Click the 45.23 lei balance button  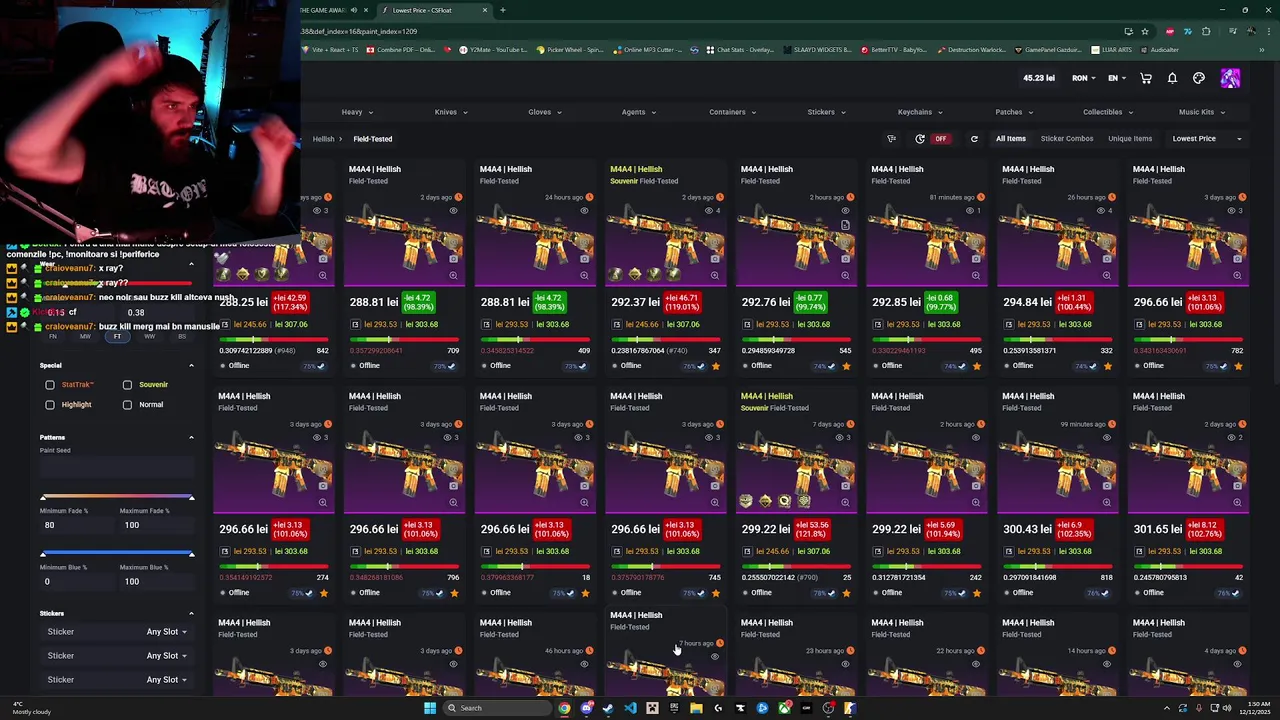[1038, 78]
